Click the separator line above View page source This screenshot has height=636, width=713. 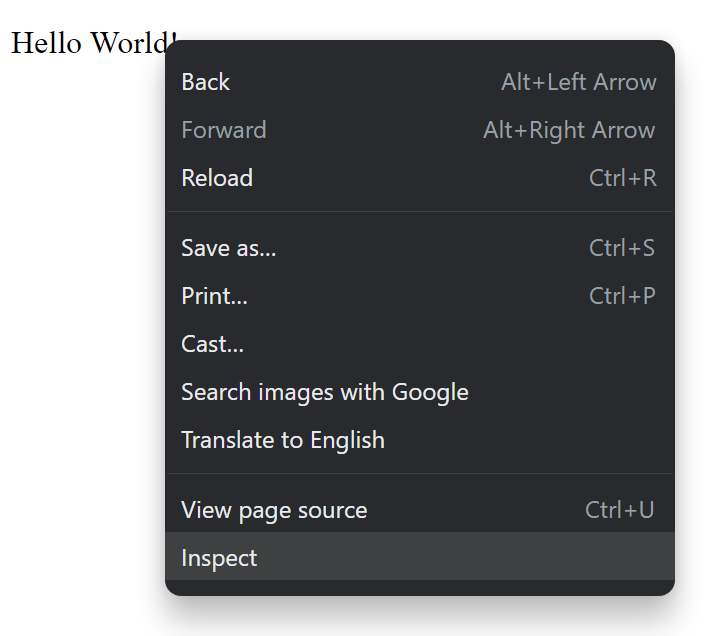pos(420,474)
